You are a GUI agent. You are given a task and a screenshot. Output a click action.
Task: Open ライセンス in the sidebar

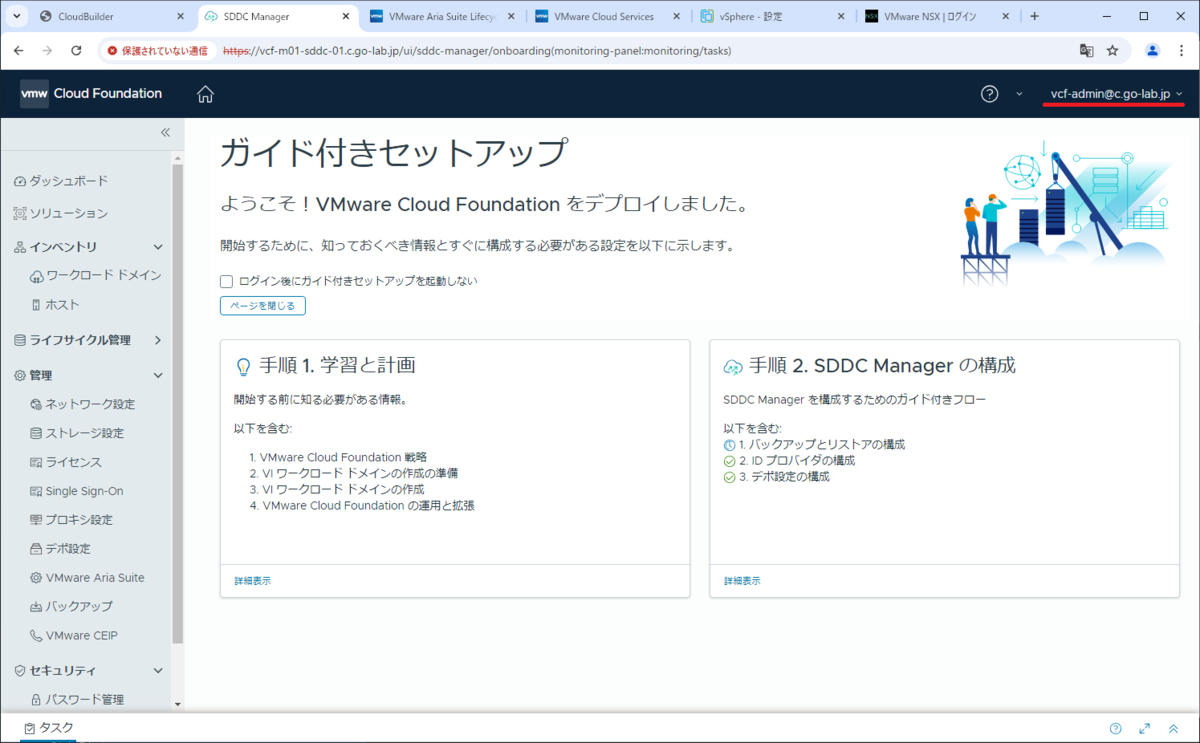click(66, 463)
